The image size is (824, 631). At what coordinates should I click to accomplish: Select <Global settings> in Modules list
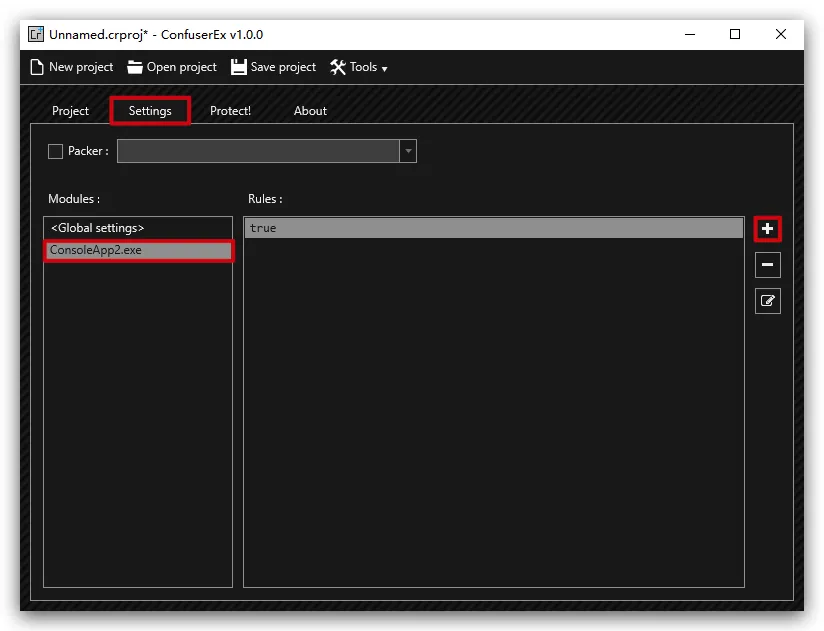tap(98, 228)
